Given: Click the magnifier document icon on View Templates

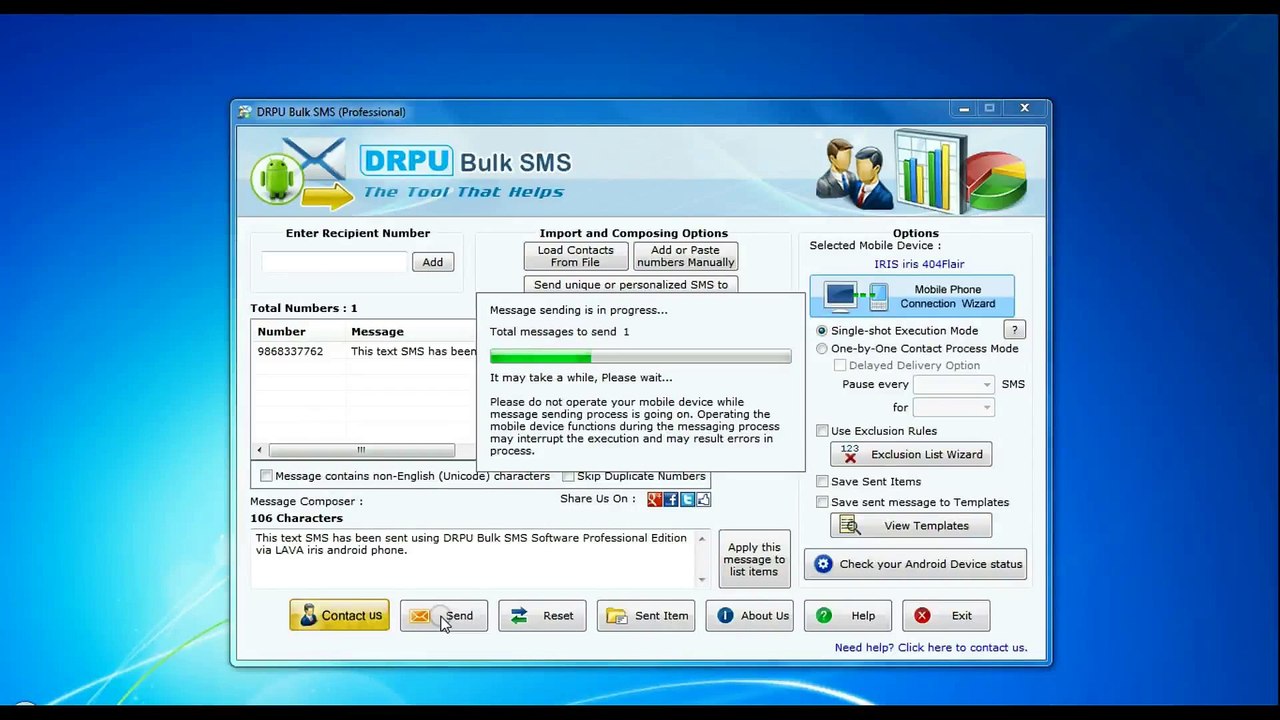Looking at the screenshot, I should pyautogui.click(x=850, y=525).
